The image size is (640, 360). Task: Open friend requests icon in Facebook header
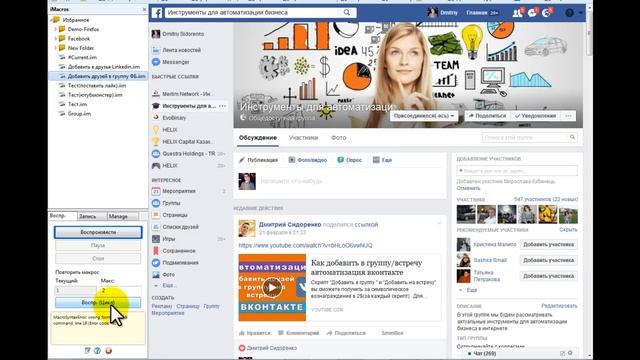pos(517,13)
